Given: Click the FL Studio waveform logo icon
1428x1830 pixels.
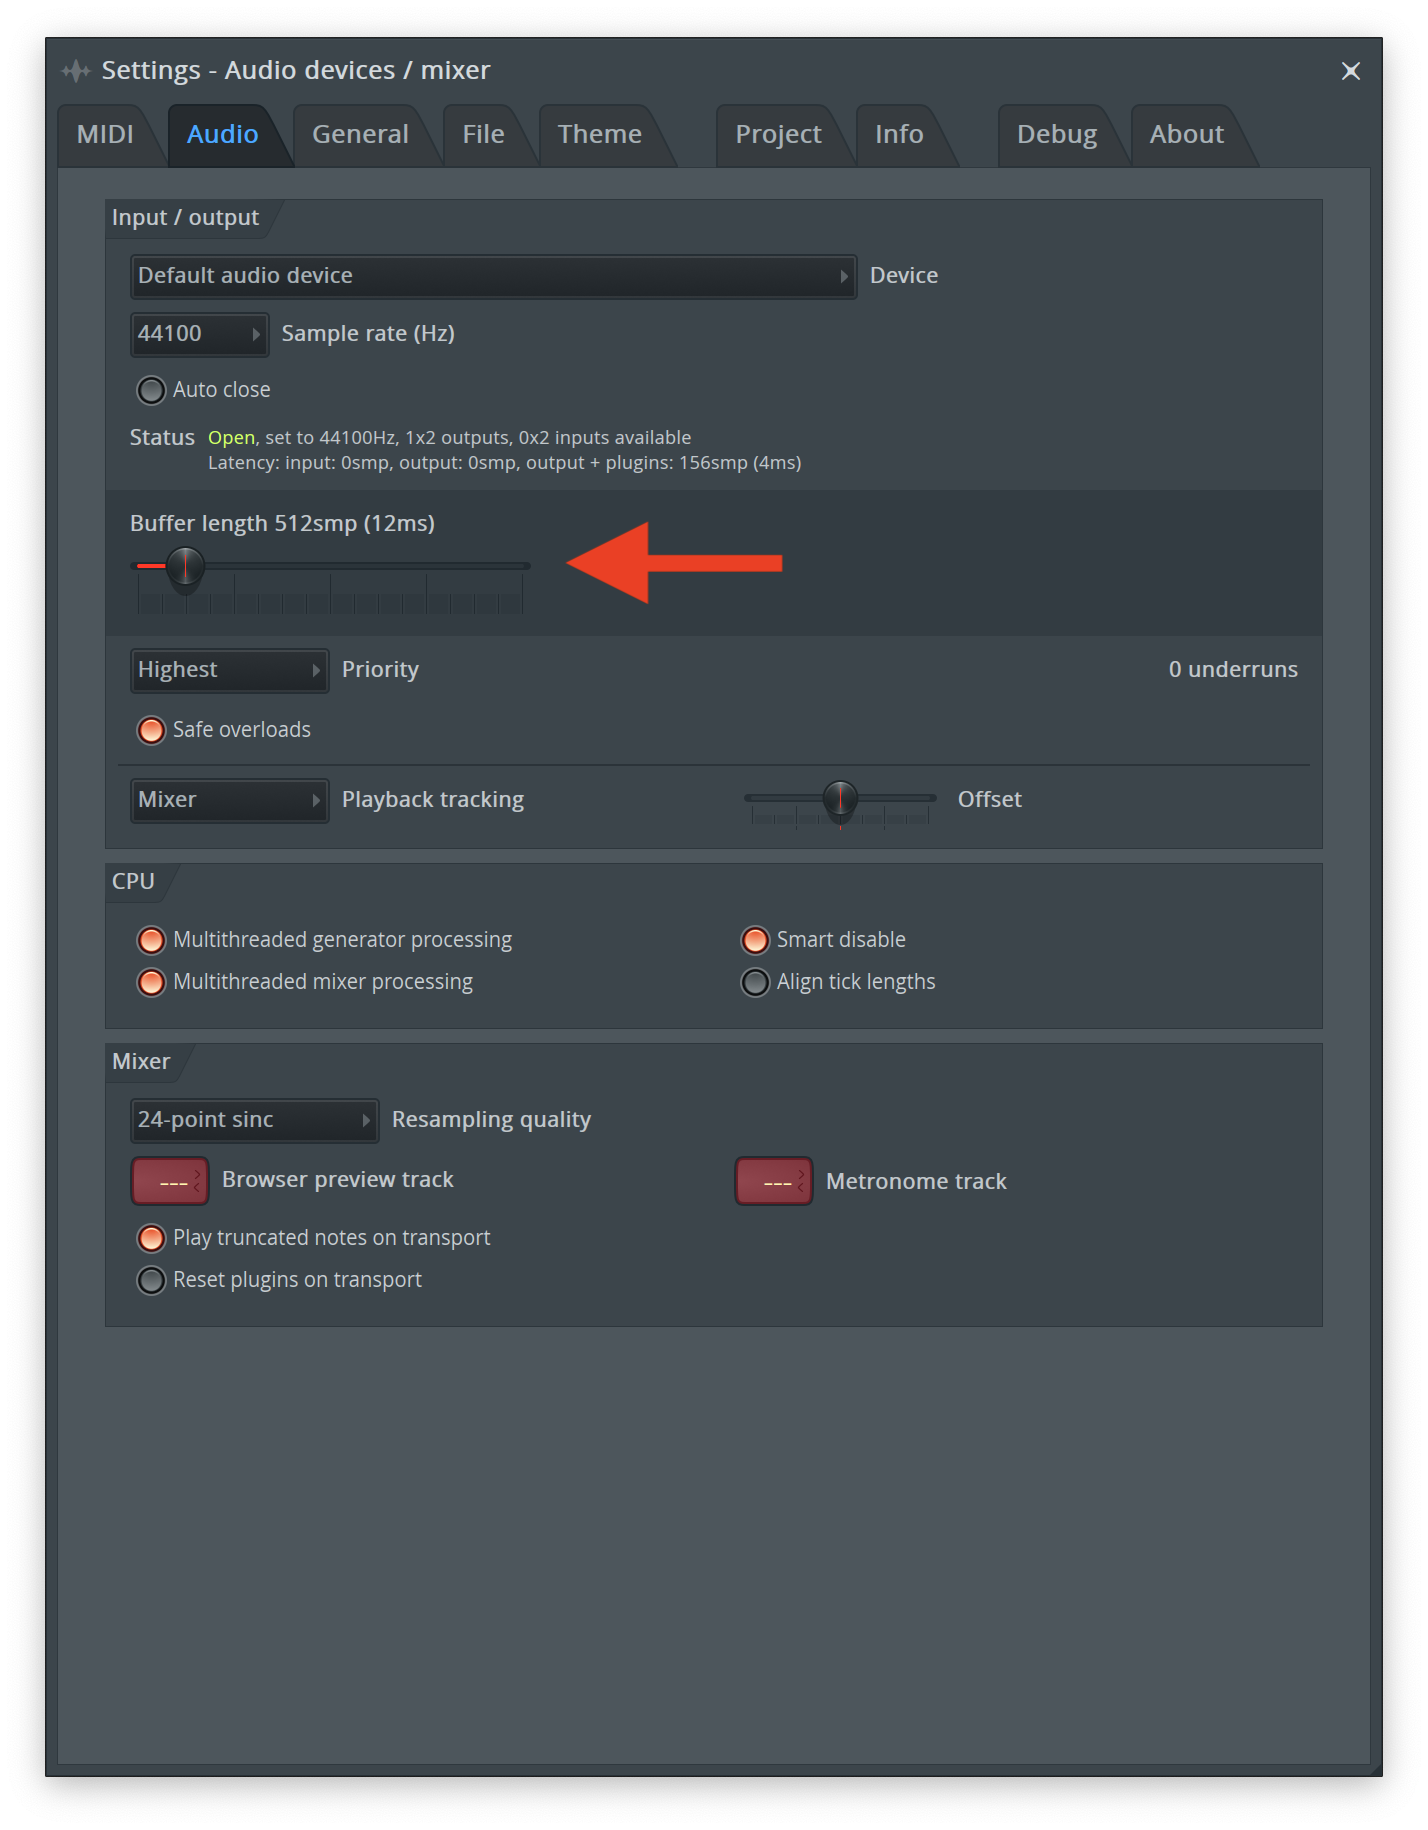Looking at the screenshot, I should (76, 70).
